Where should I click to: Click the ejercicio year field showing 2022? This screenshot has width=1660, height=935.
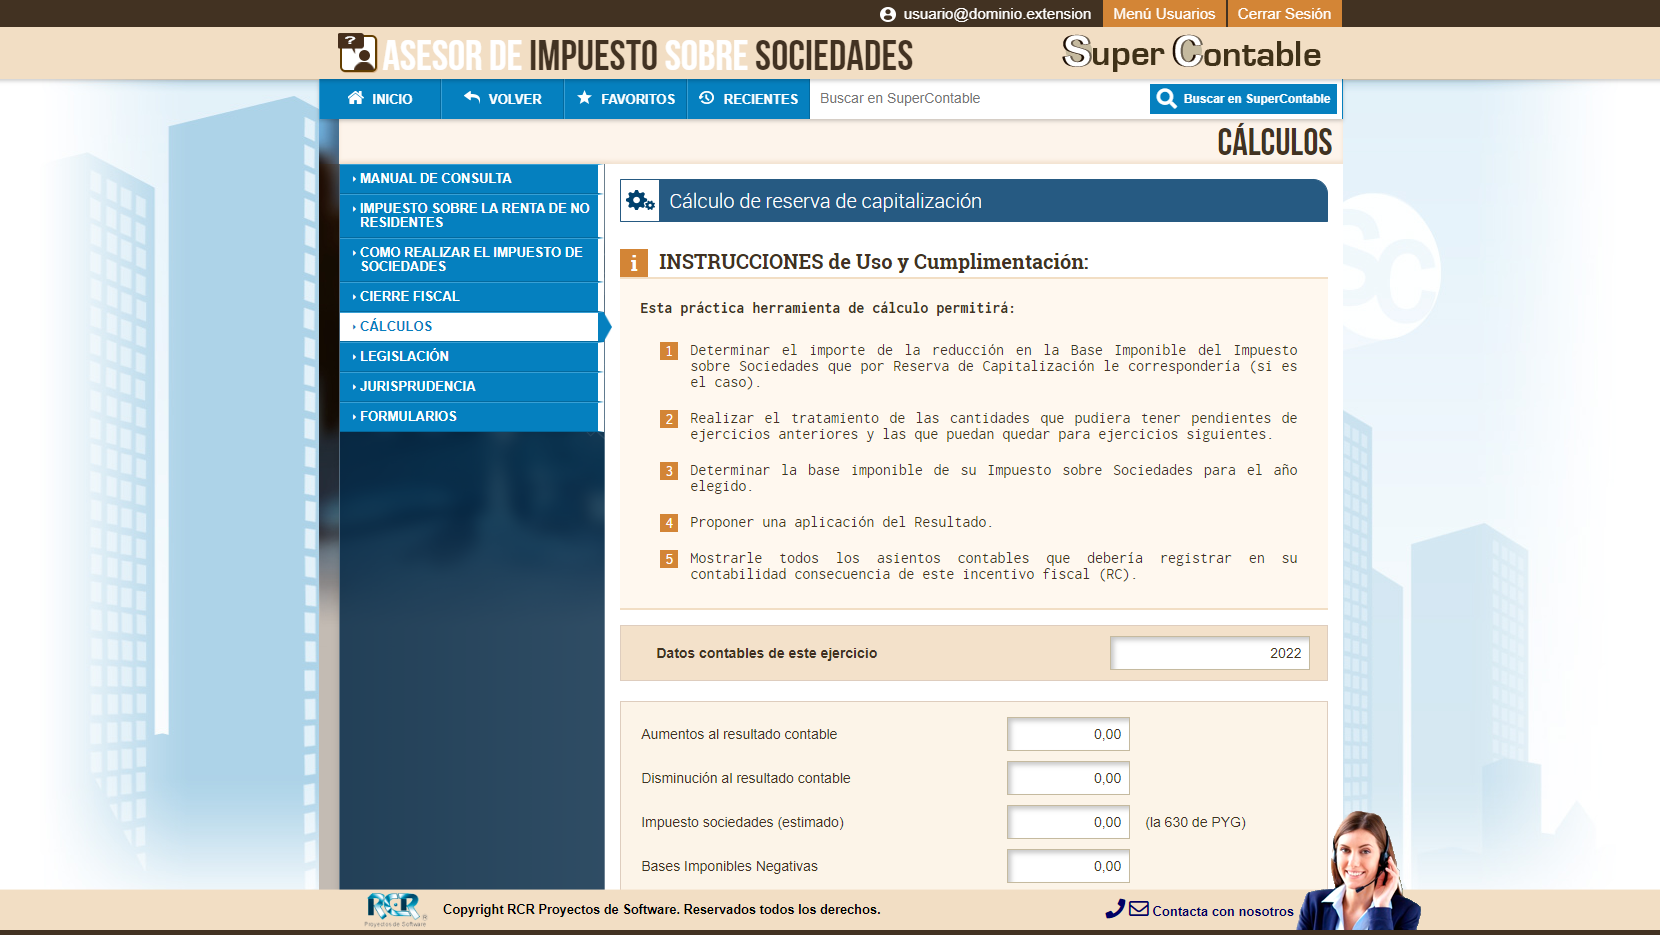[x=1210, y=653]
